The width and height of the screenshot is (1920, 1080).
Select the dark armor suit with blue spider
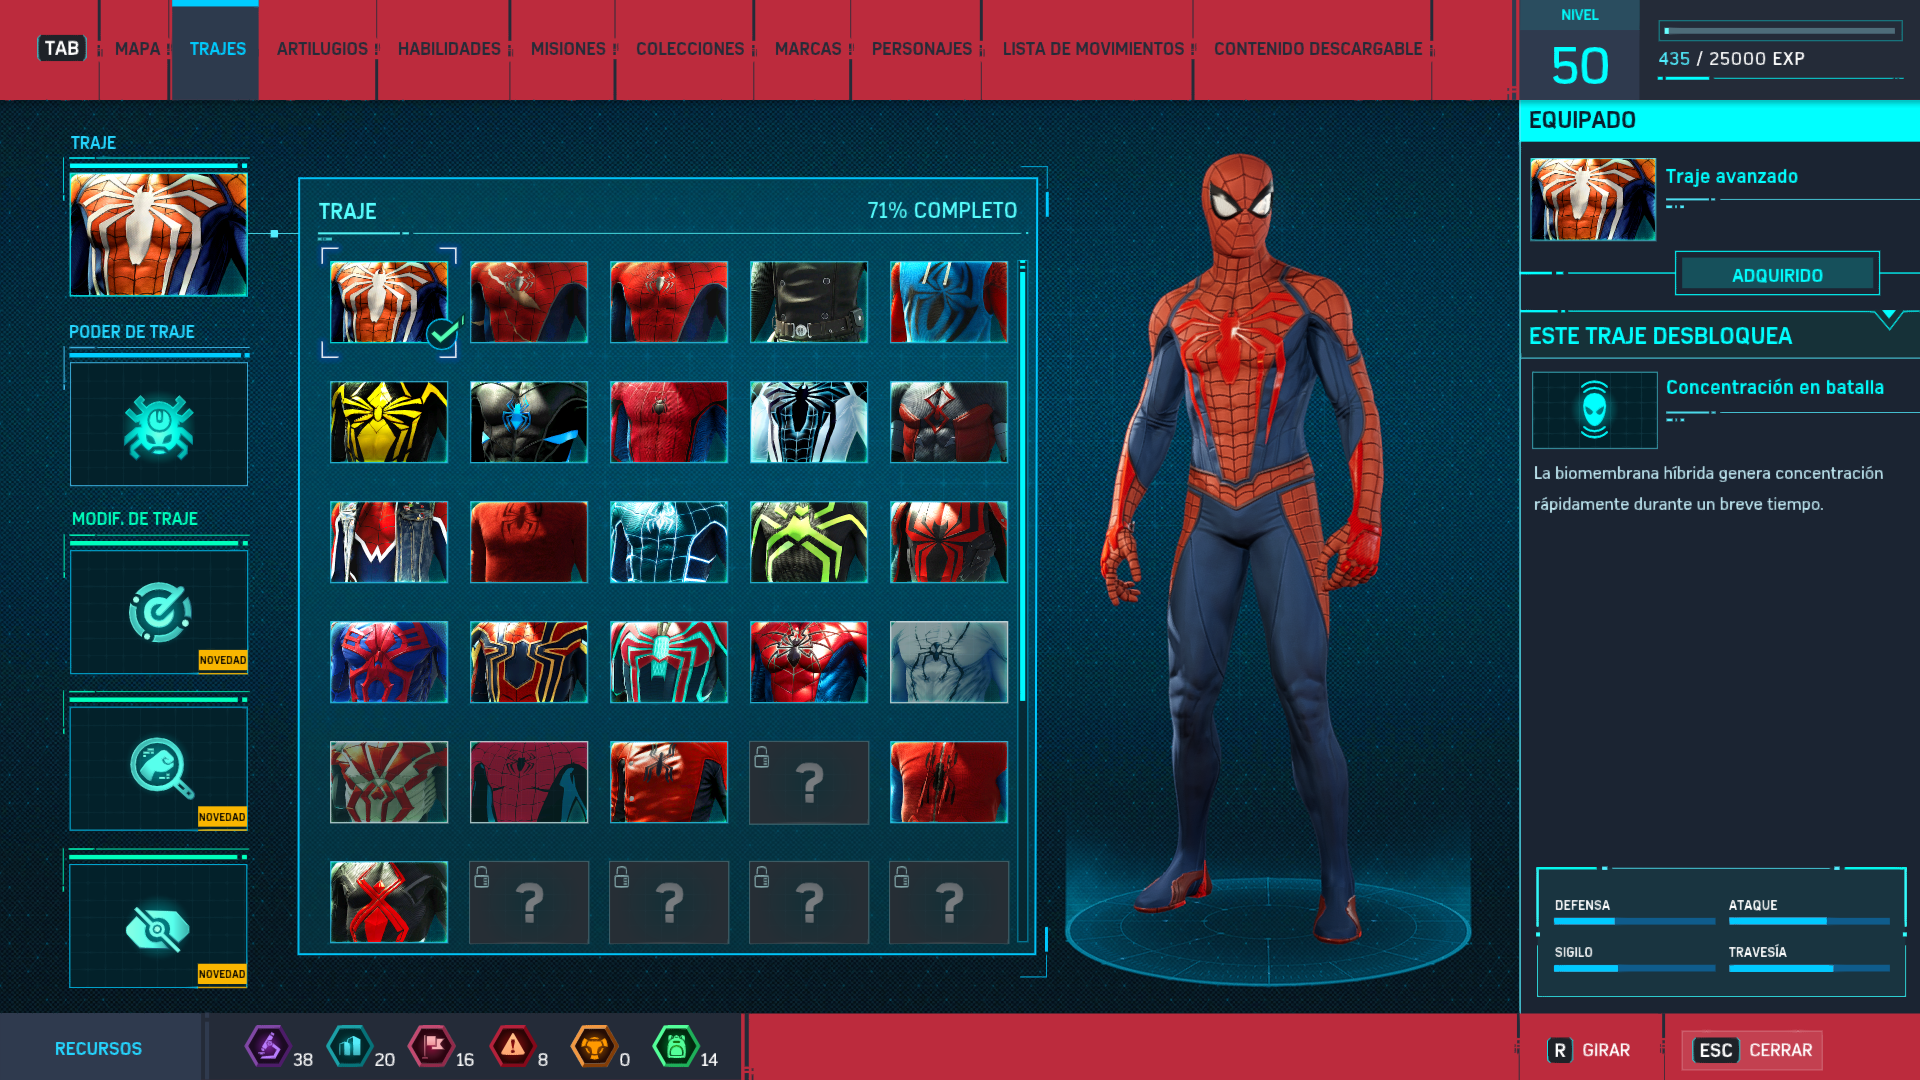point(529,422)
